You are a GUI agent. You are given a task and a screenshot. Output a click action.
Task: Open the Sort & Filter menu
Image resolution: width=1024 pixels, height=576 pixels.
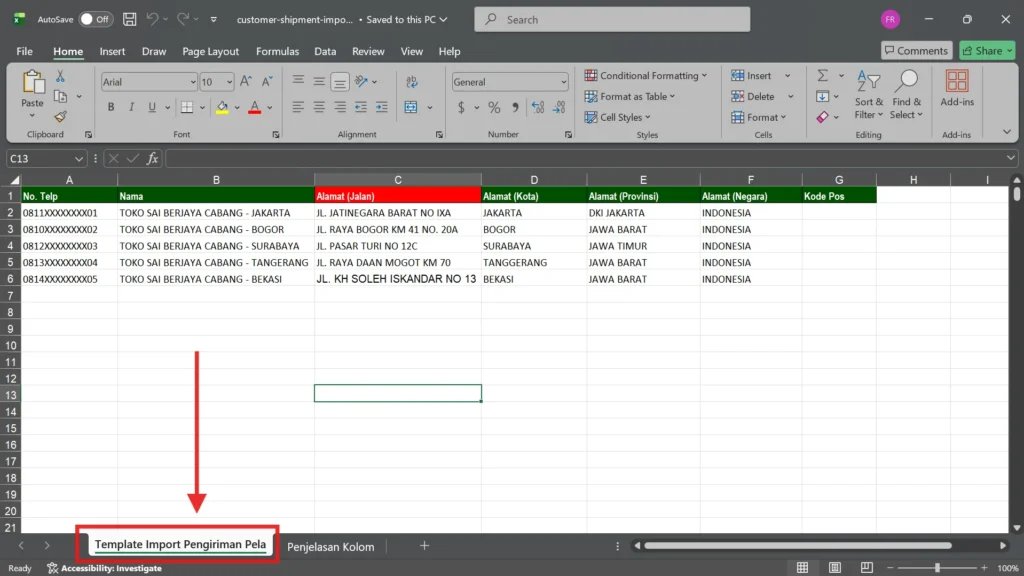tap(869, 95)
